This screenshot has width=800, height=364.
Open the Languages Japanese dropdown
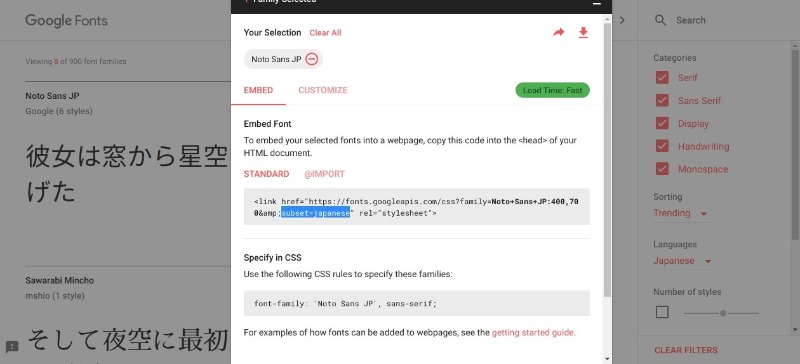click(x=683, y=261)
